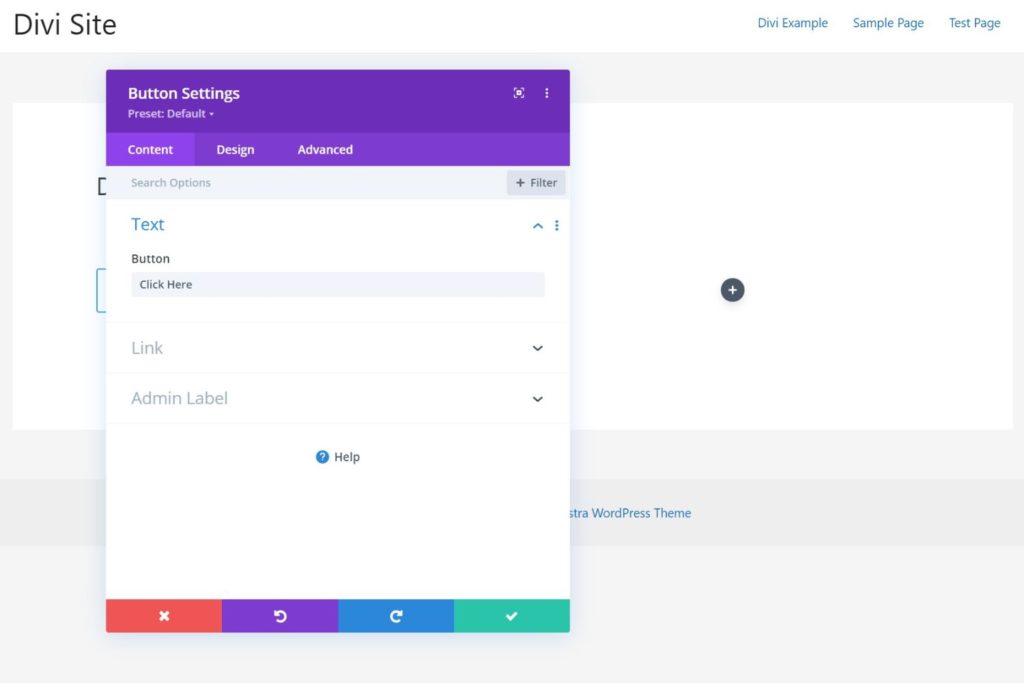The image size is (1024, 683).
Task: Open the Divi Example link
Action: point(793,22)
